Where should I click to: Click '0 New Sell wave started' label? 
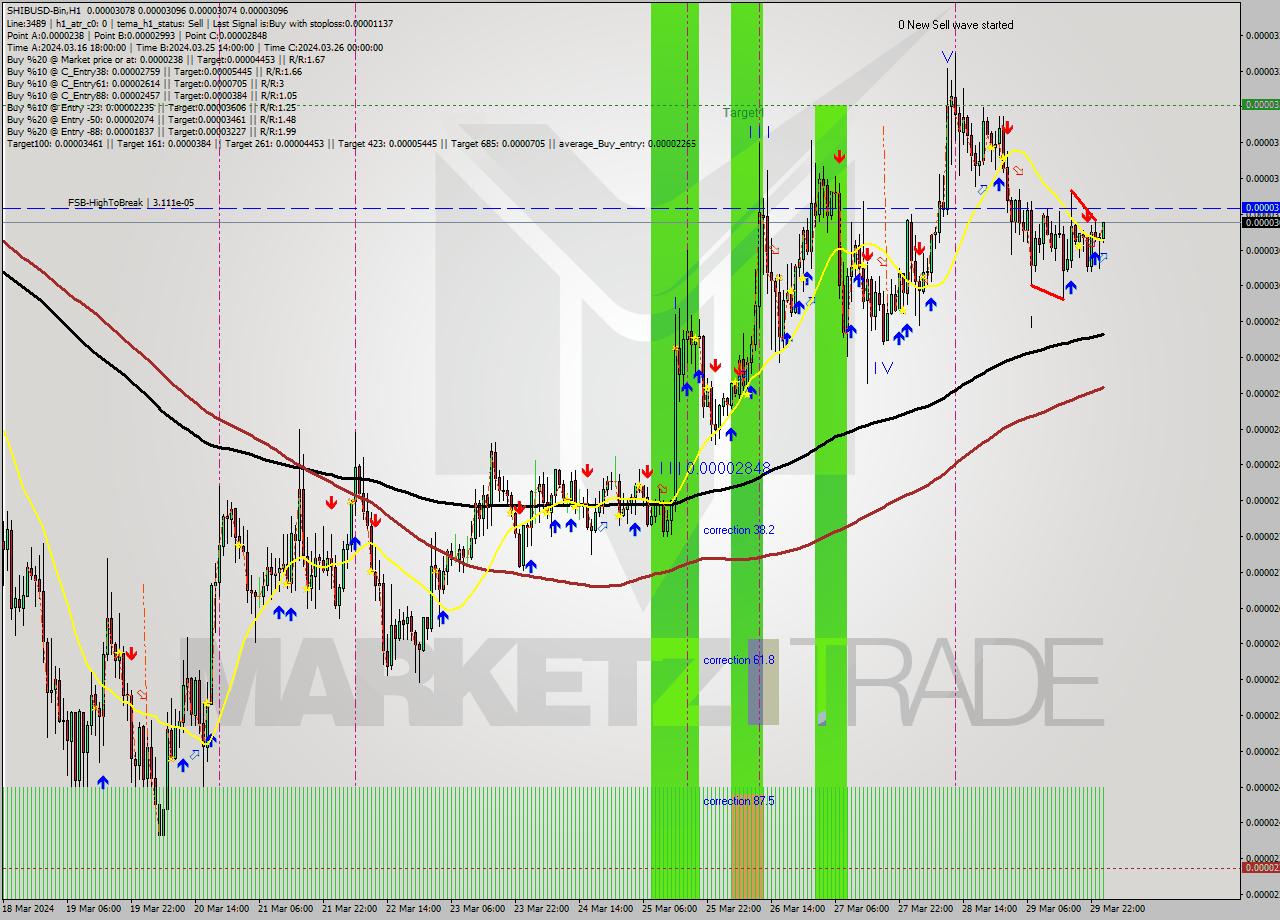(955, 25)
